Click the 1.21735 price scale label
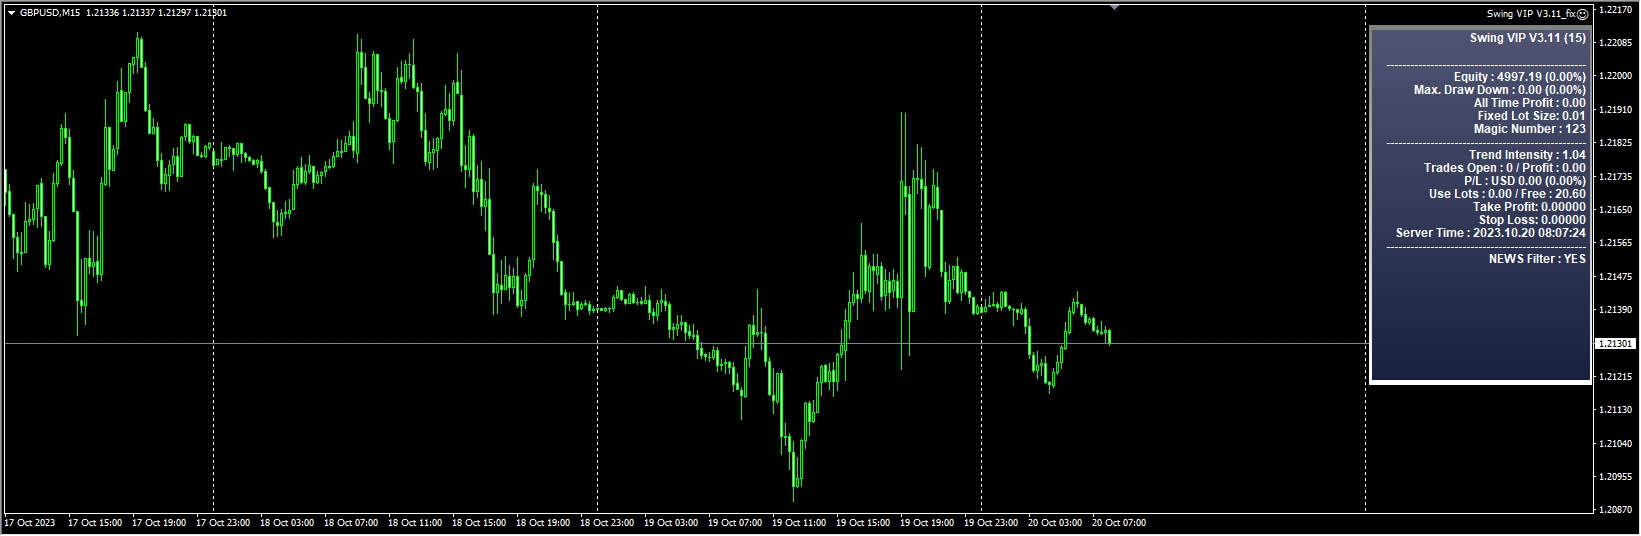The width and height of the screenshot is (1641, 536). pos(1615,177)
